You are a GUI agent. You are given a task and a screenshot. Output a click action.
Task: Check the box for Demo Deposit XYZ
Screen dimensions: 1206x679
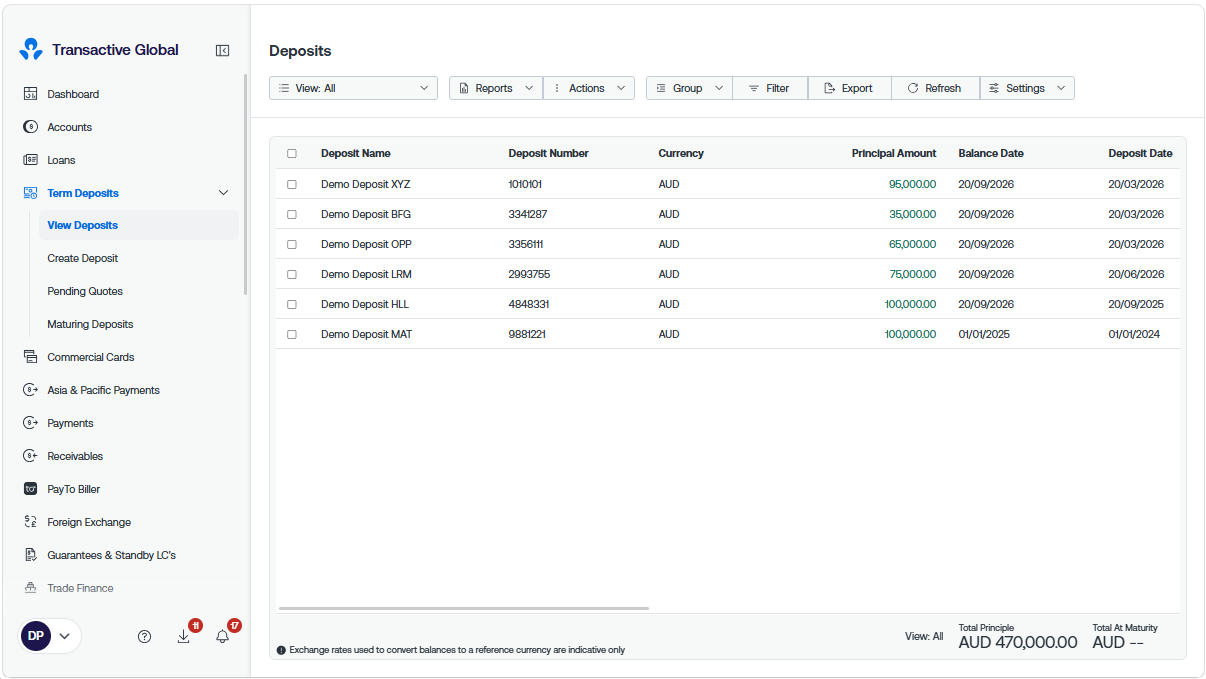click(x=292, y=184)
